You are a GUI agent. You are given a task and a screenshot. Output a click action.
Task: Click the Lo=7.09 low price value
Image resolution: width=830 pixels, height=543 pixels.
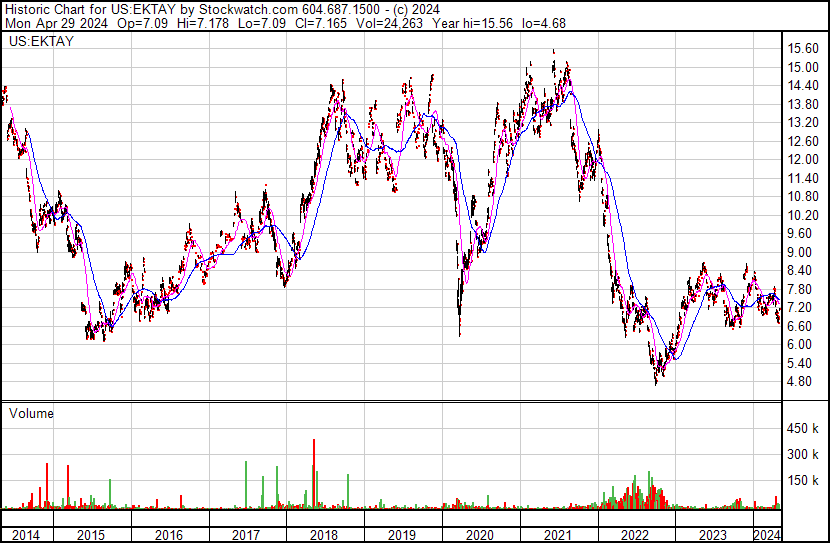tap(262, 23)
